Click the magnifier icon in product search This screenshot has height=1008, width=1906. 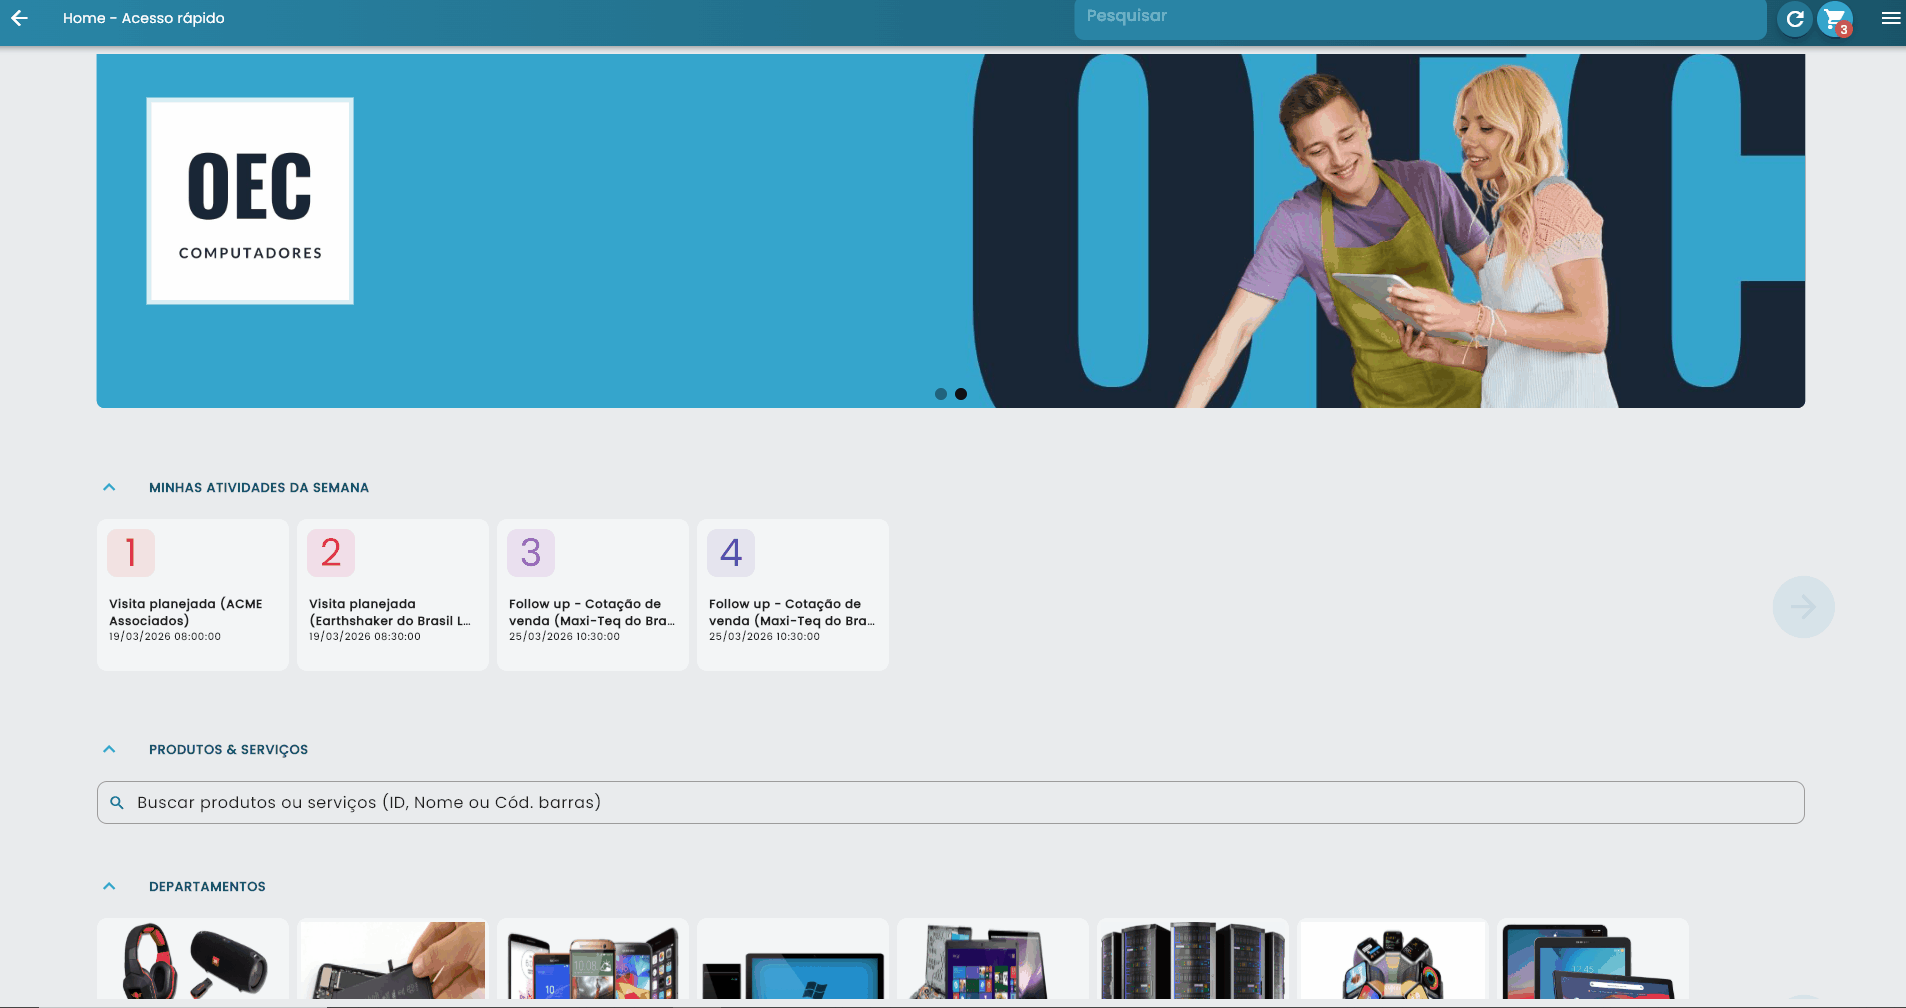coord(117,803)
